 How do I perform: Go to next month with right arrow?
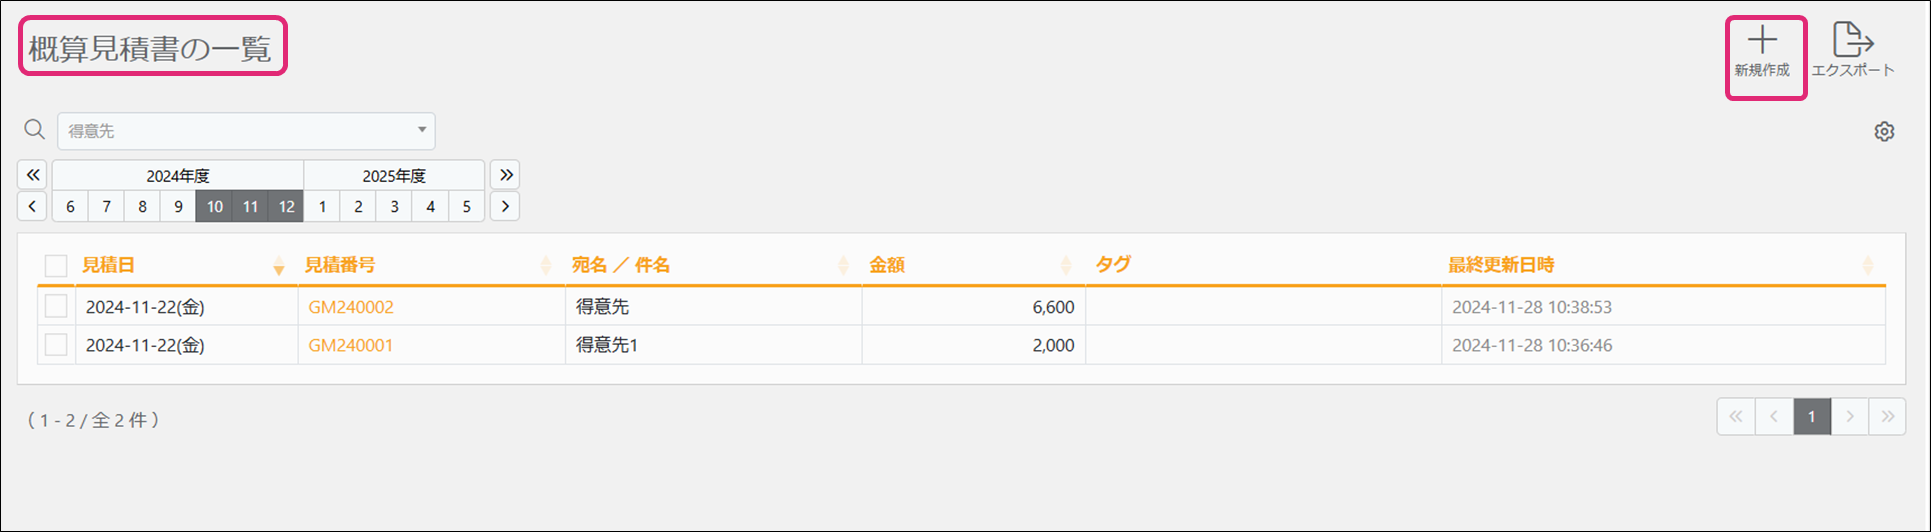[505, 207]
